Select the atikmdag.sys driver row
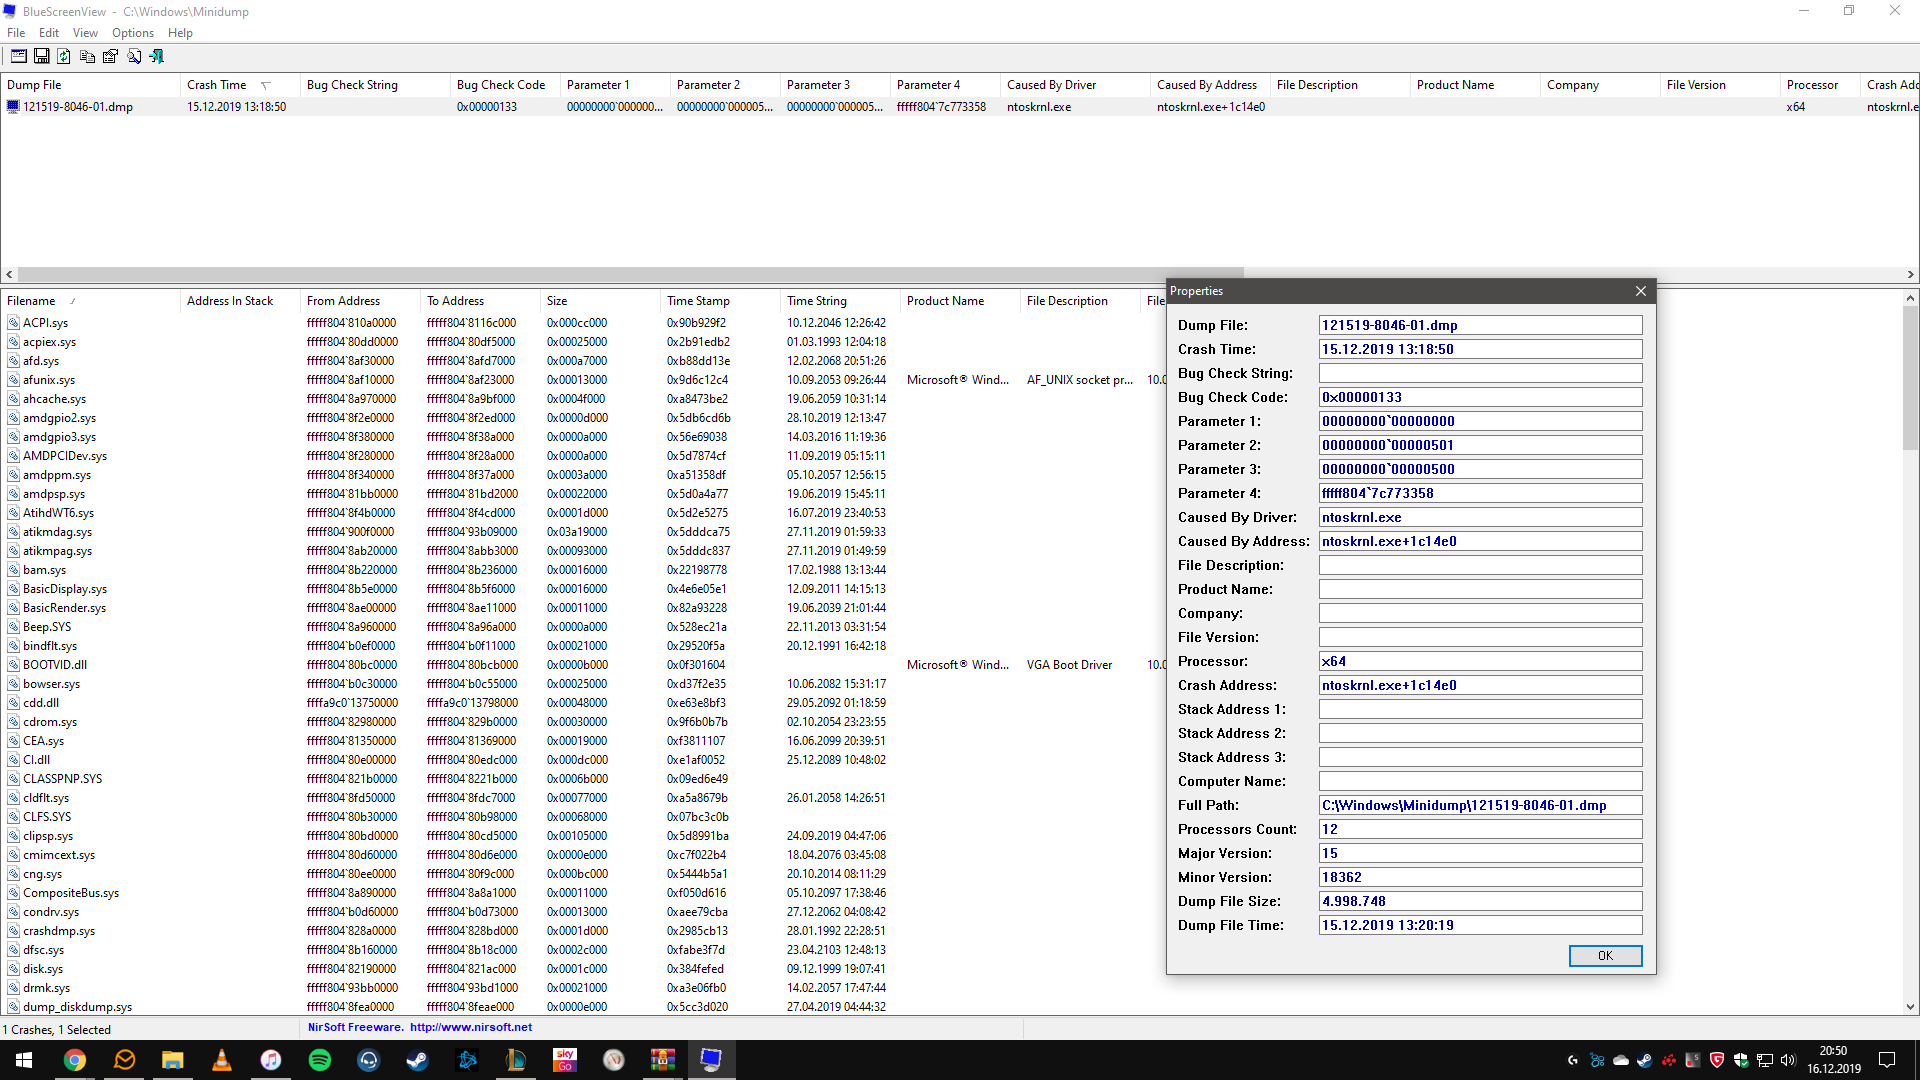 pos(57,532)
